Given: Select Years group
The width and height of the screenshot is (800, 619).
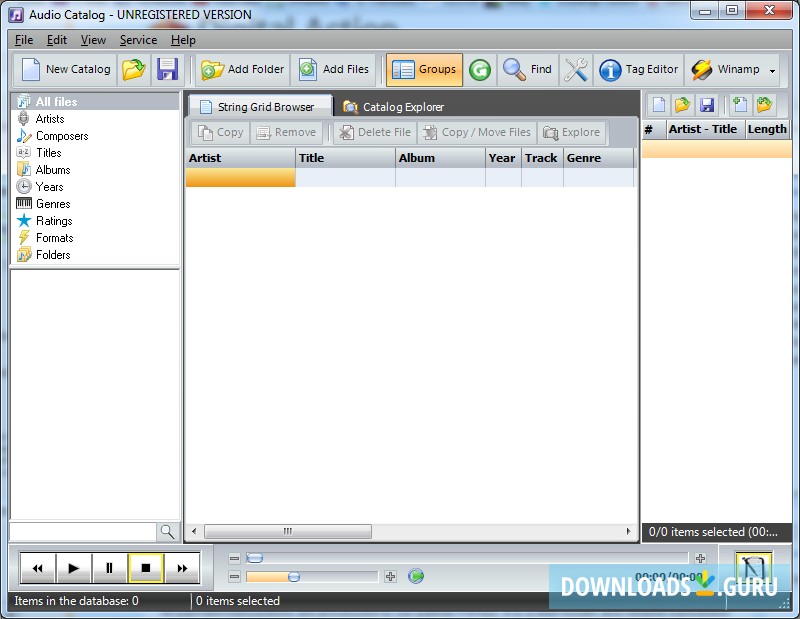Looking at the screenshot, I should click(x=49, y=187).
